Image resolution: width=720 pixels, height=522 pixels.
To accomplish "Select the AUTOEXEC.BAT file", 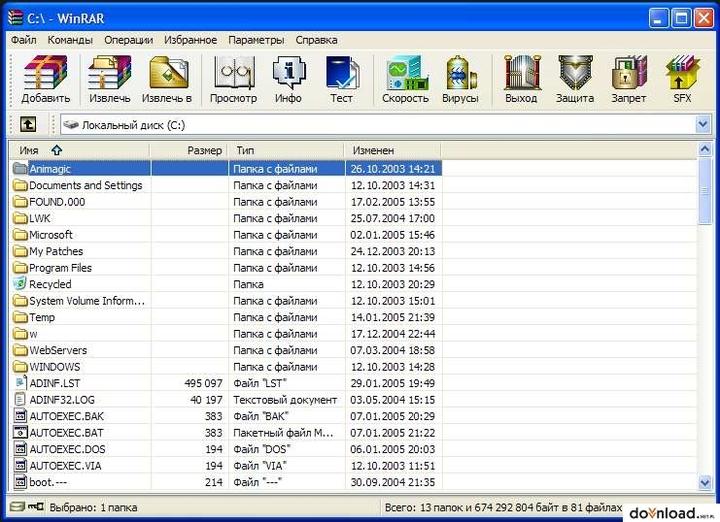I will (66, 433).
